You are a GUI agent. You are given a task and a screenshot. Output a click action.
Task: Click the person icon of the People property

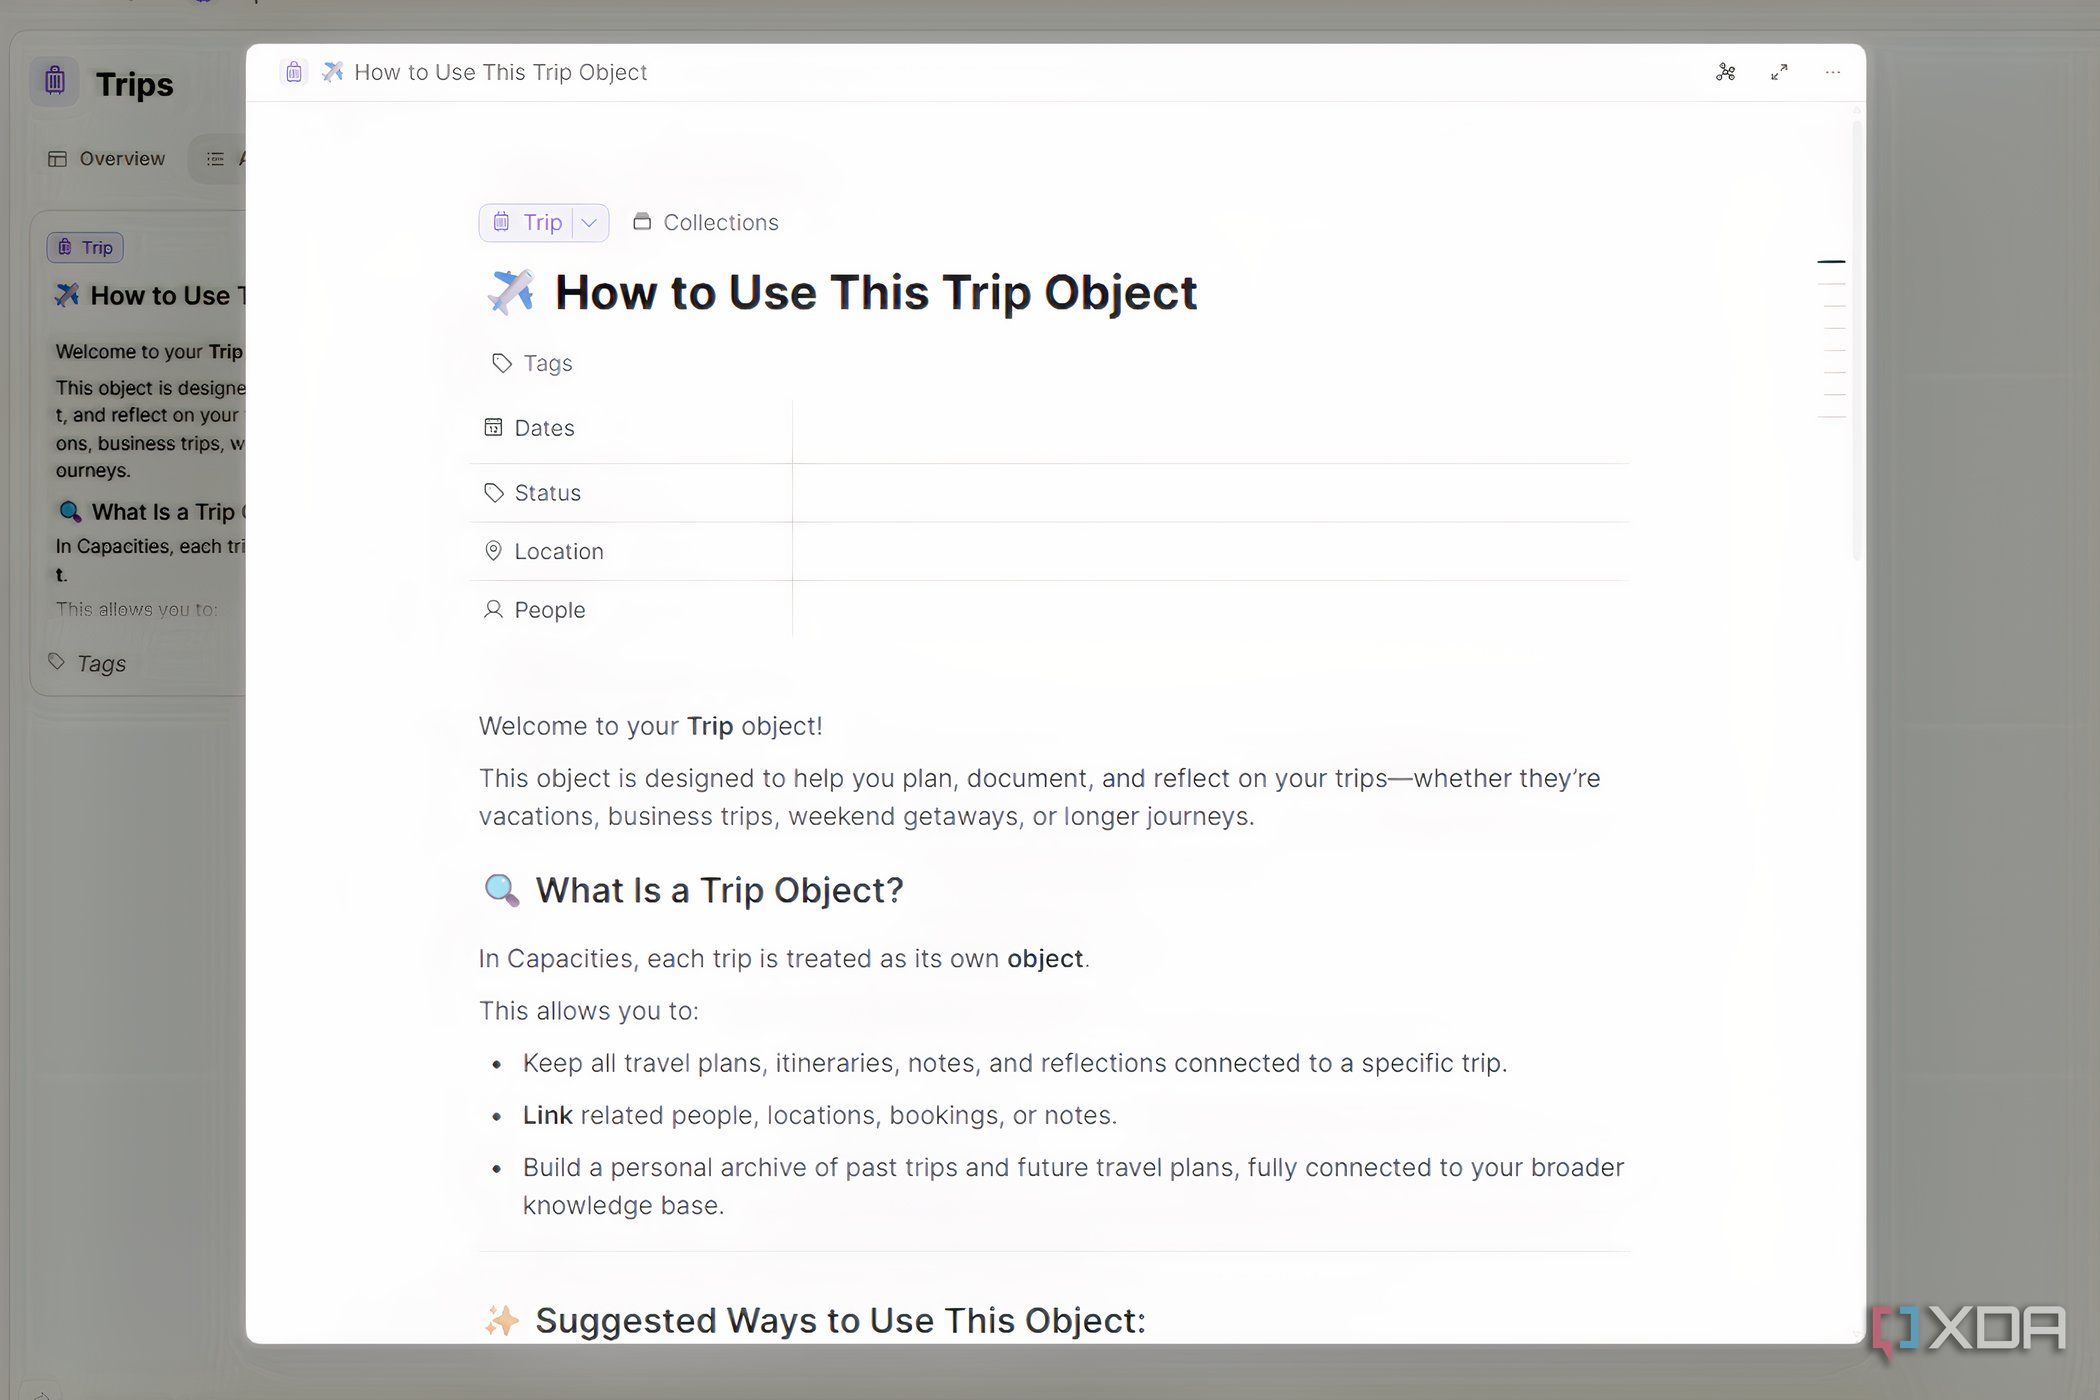coord(493,609)
